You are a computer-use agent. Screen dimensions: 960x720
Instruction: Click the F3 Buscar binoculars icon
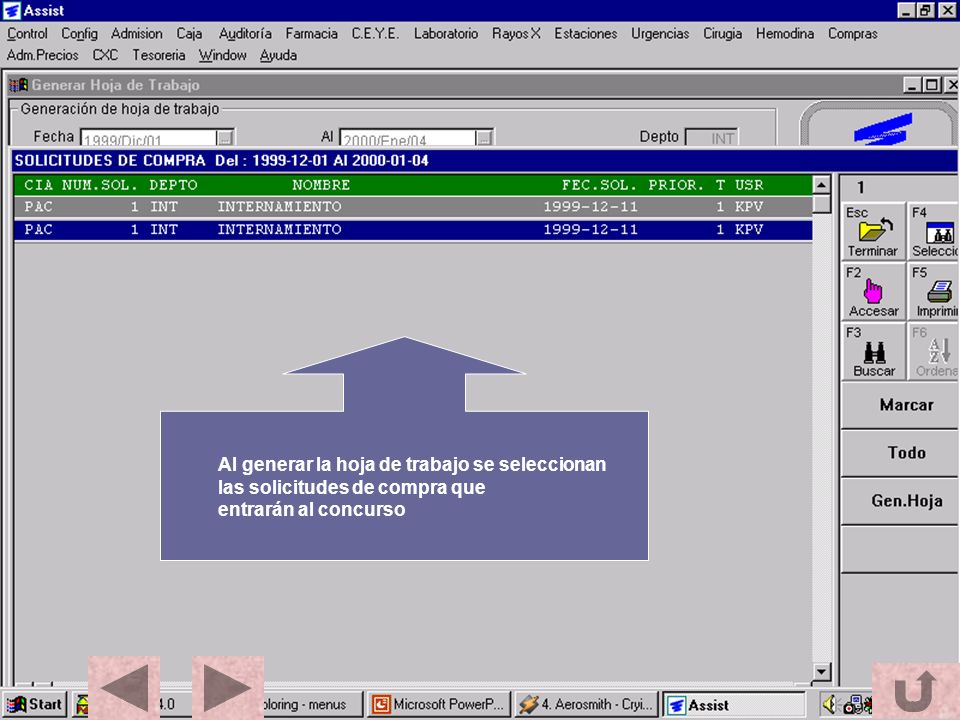873,351
